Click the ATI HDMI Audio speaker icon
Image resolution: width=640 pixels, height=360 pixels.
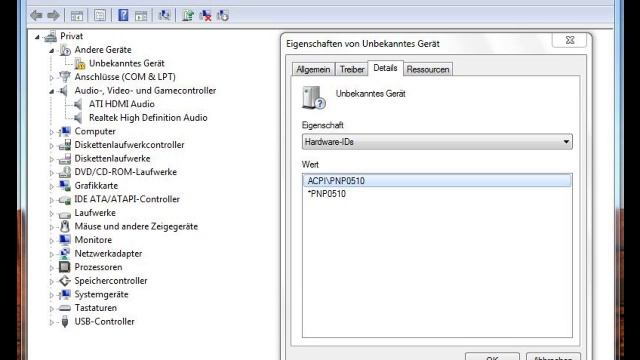(x=78, y=104)
